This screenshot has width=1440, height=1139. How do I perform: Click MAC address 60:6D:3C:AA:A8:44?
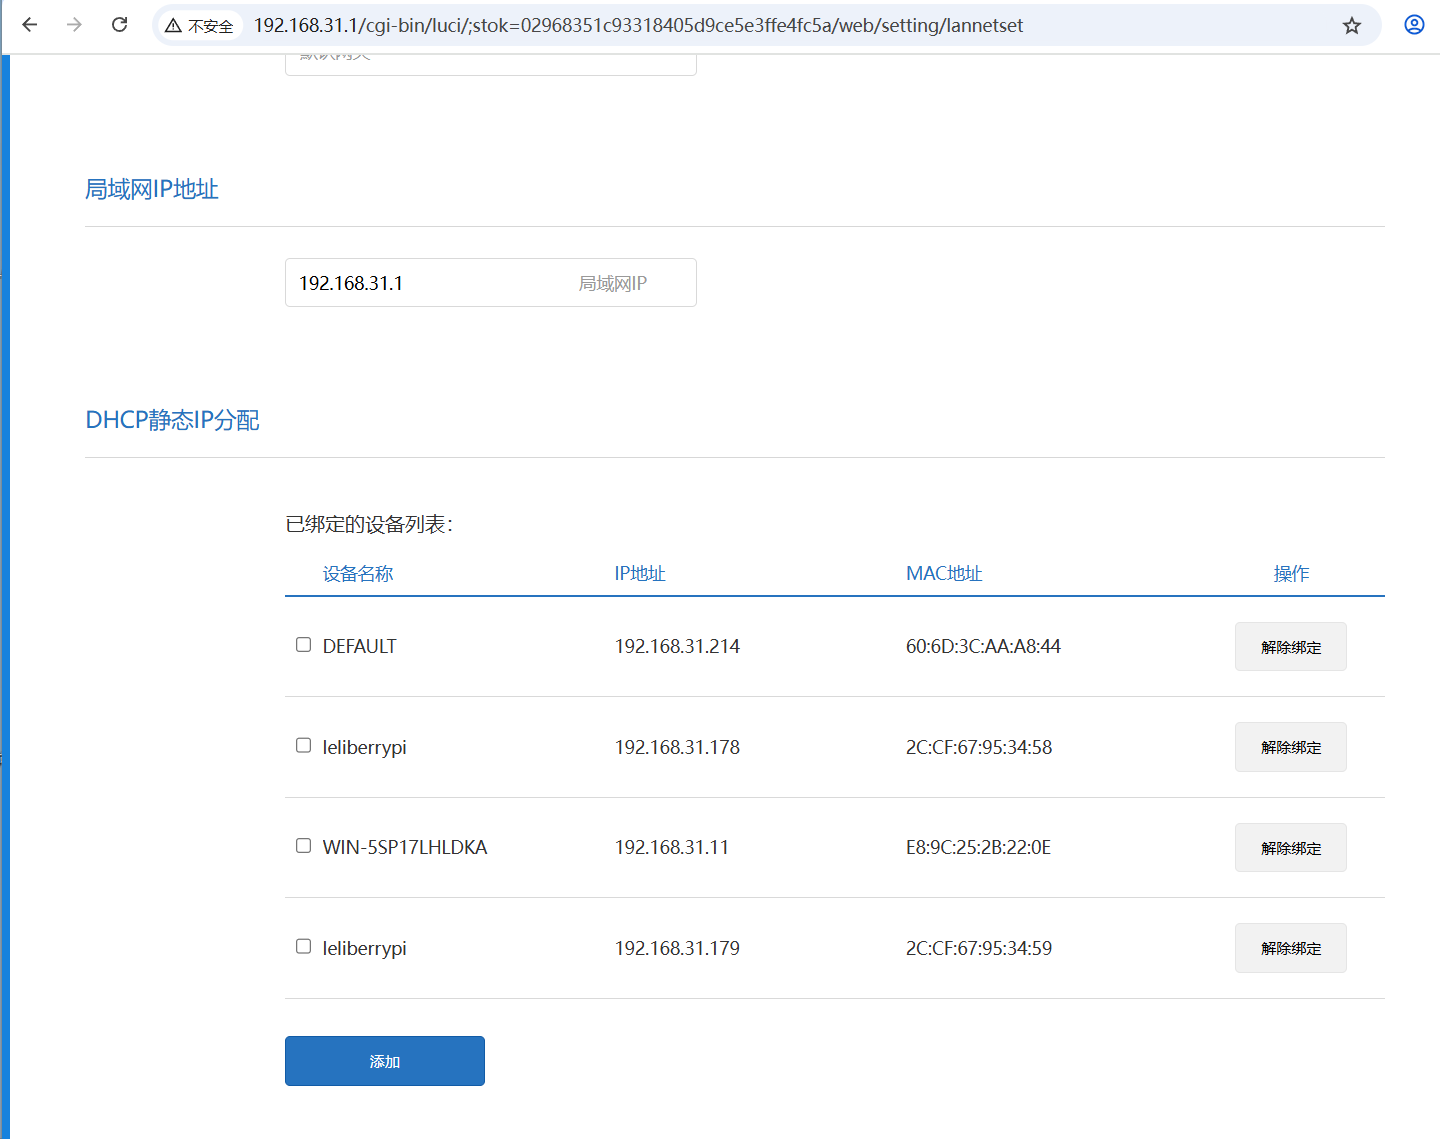pyautogui.click(x=983, y=647)
